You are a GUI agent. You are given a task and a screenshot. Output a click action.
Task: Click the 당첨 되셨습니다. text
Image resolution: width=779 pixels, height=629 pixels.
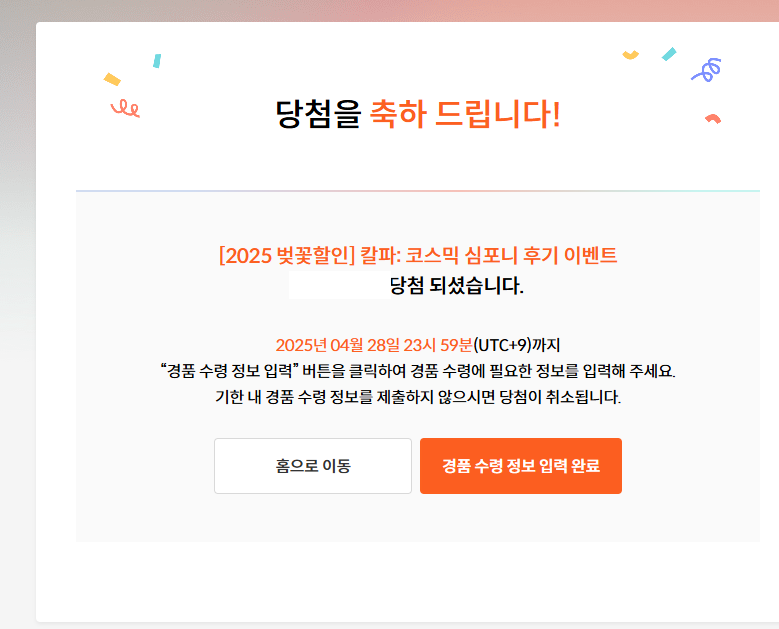456,286
